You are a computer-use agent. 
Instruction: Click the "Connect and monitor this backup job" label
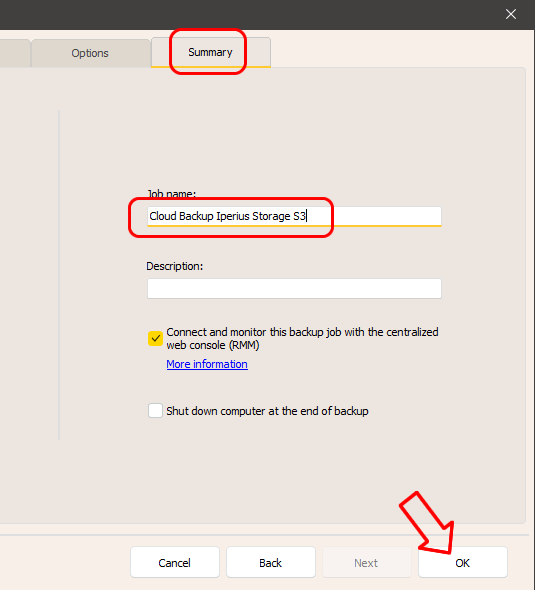[302, 339]
